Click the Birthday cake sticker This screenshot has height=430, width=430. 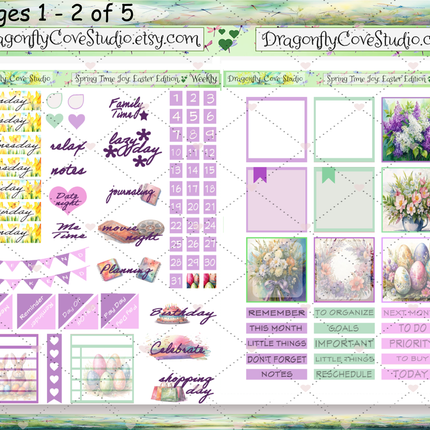(182, 314)
